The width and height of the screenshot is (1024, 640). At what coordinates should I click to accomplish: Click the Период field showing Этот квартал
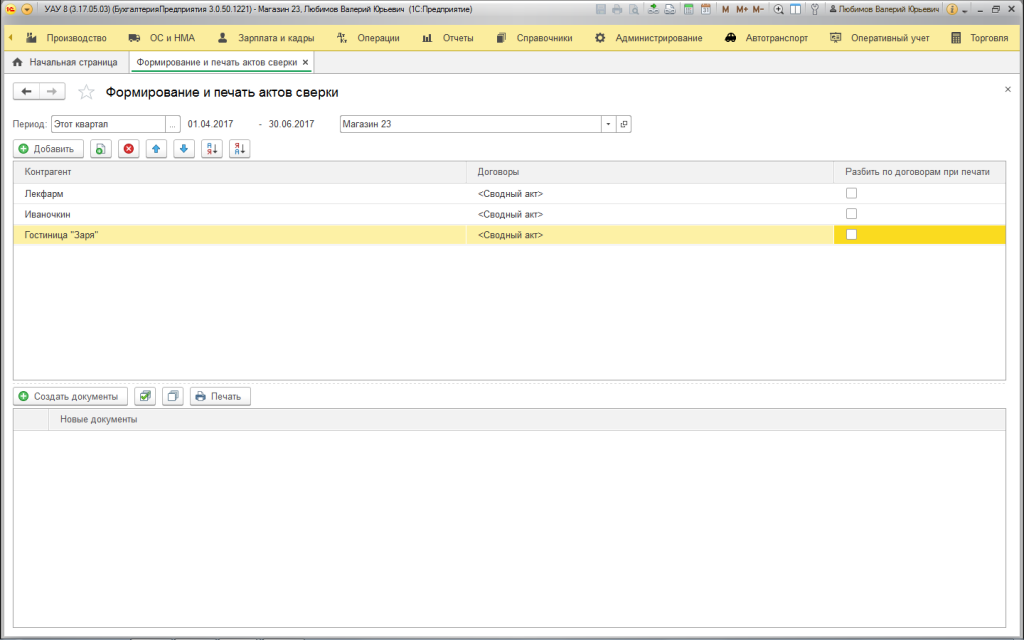point(108,124)
